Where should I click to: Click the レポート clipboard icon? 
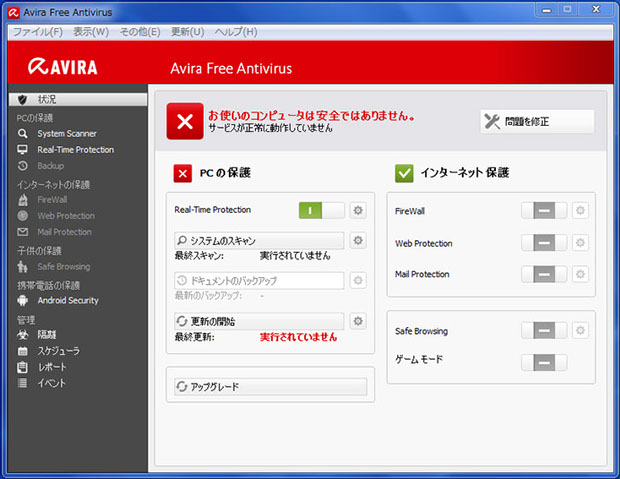coord(23,367)
